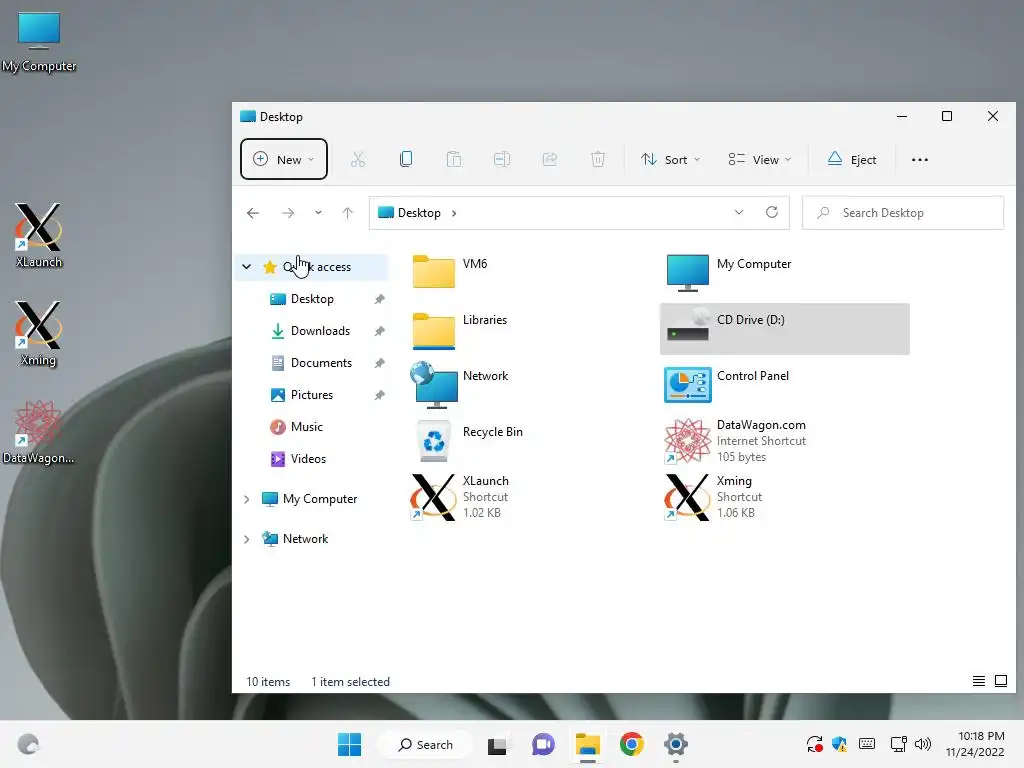Click the pin icon next to Downloads
The height and width of the screenshot is (768, 1024).
(379, 331)
